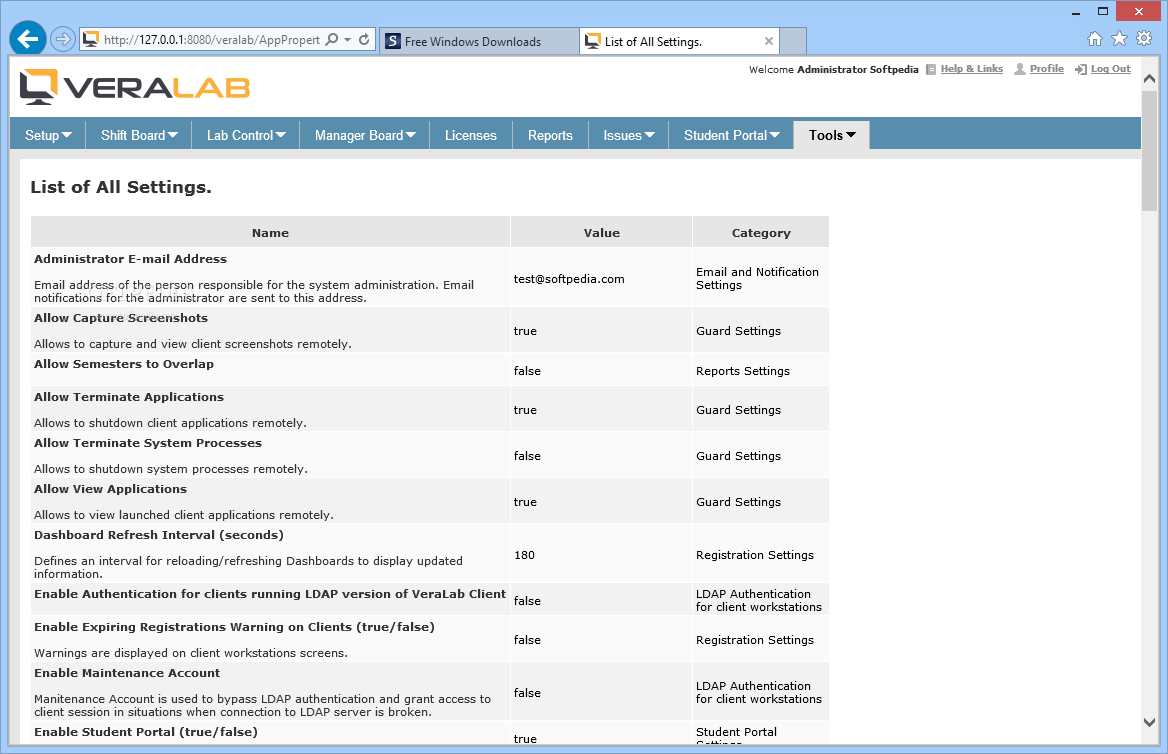Click the Favorites star icon

click(x=1119, y=39)
